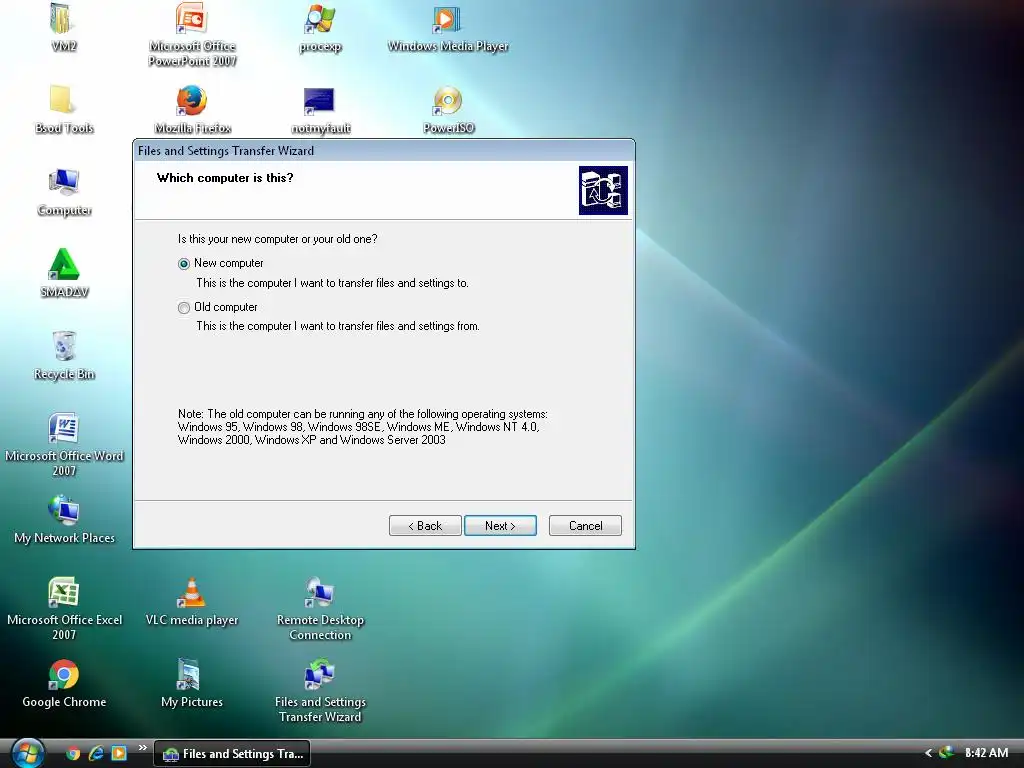Screen dimensions: 1024x768
Task: Cancel the transfer wizard
Action: [x=585, y=526]
